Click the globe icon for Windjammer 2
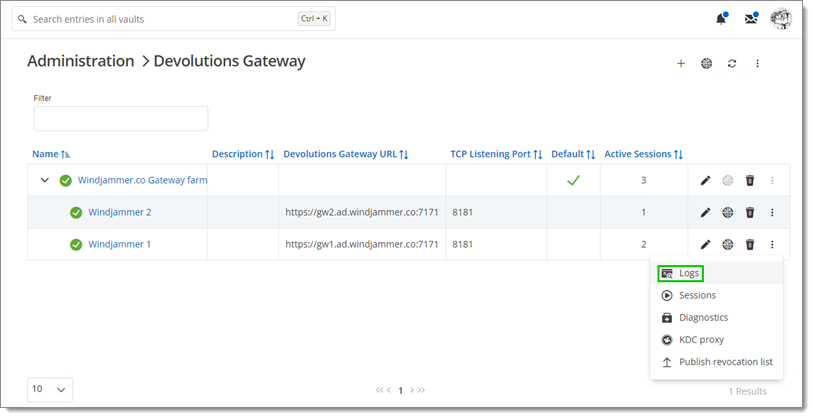The width and height of the screenshot is (813, 418). click(728, 213)
